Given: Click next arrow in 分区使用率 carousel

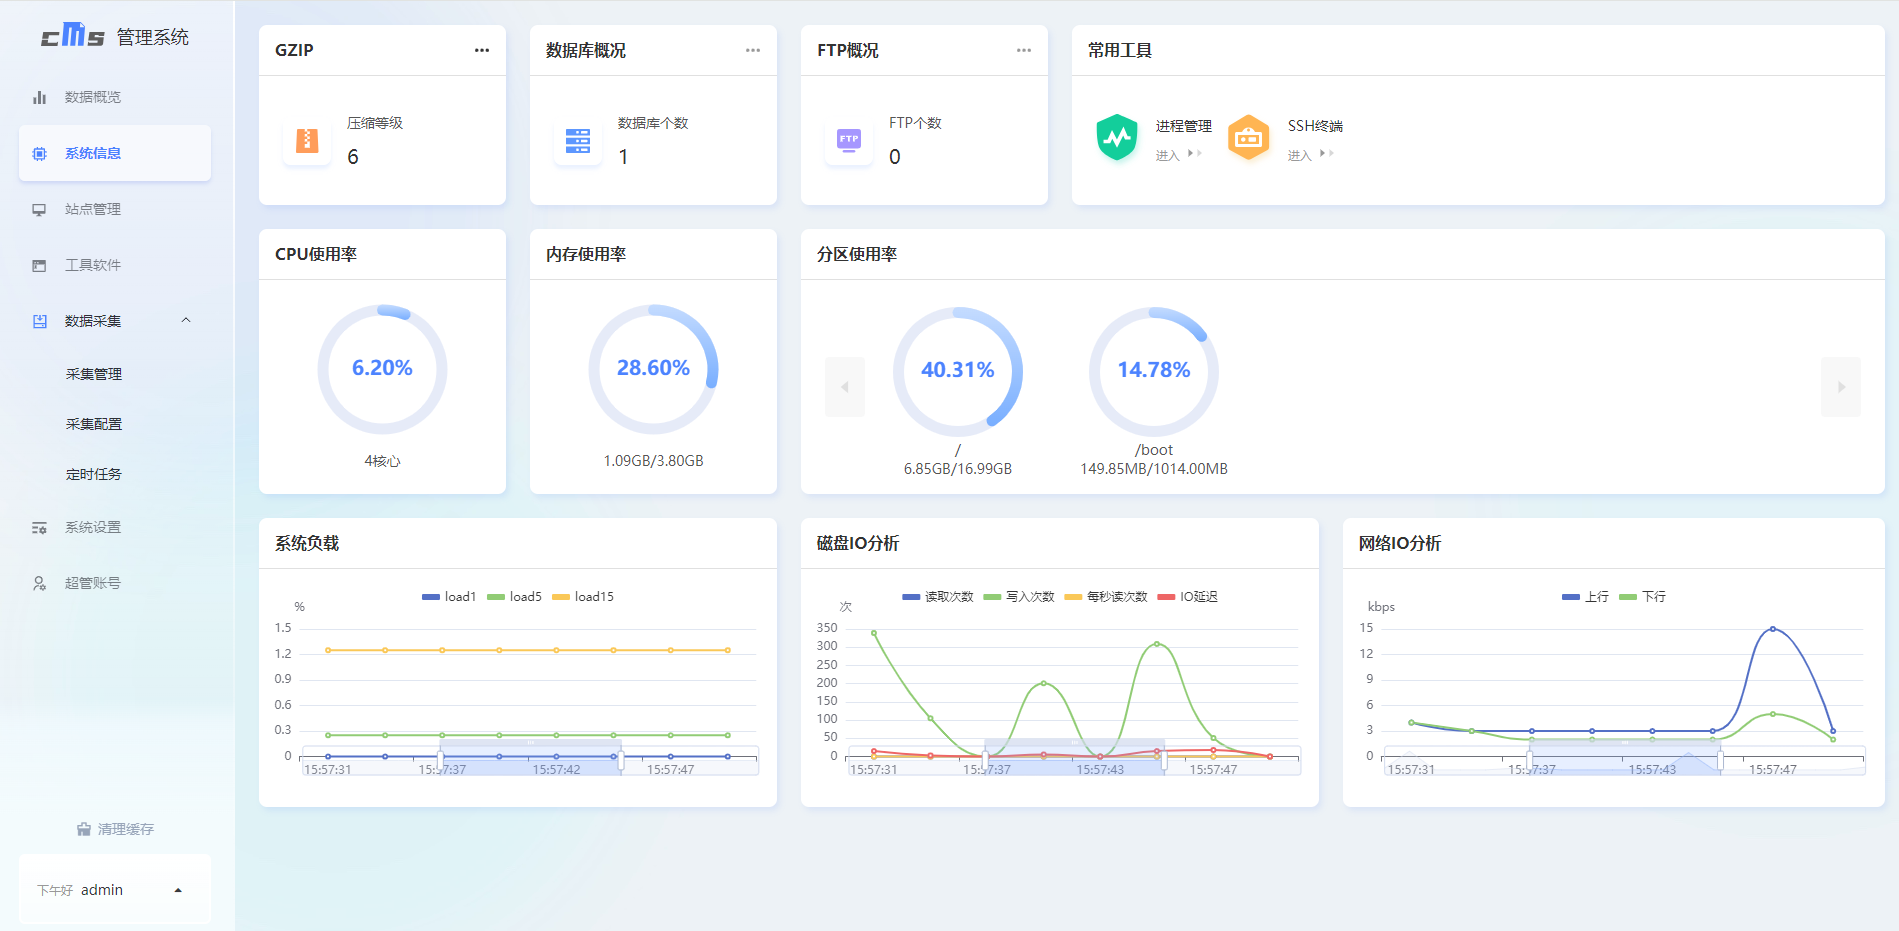Looking at the screenshot, I should [1840, 387].
